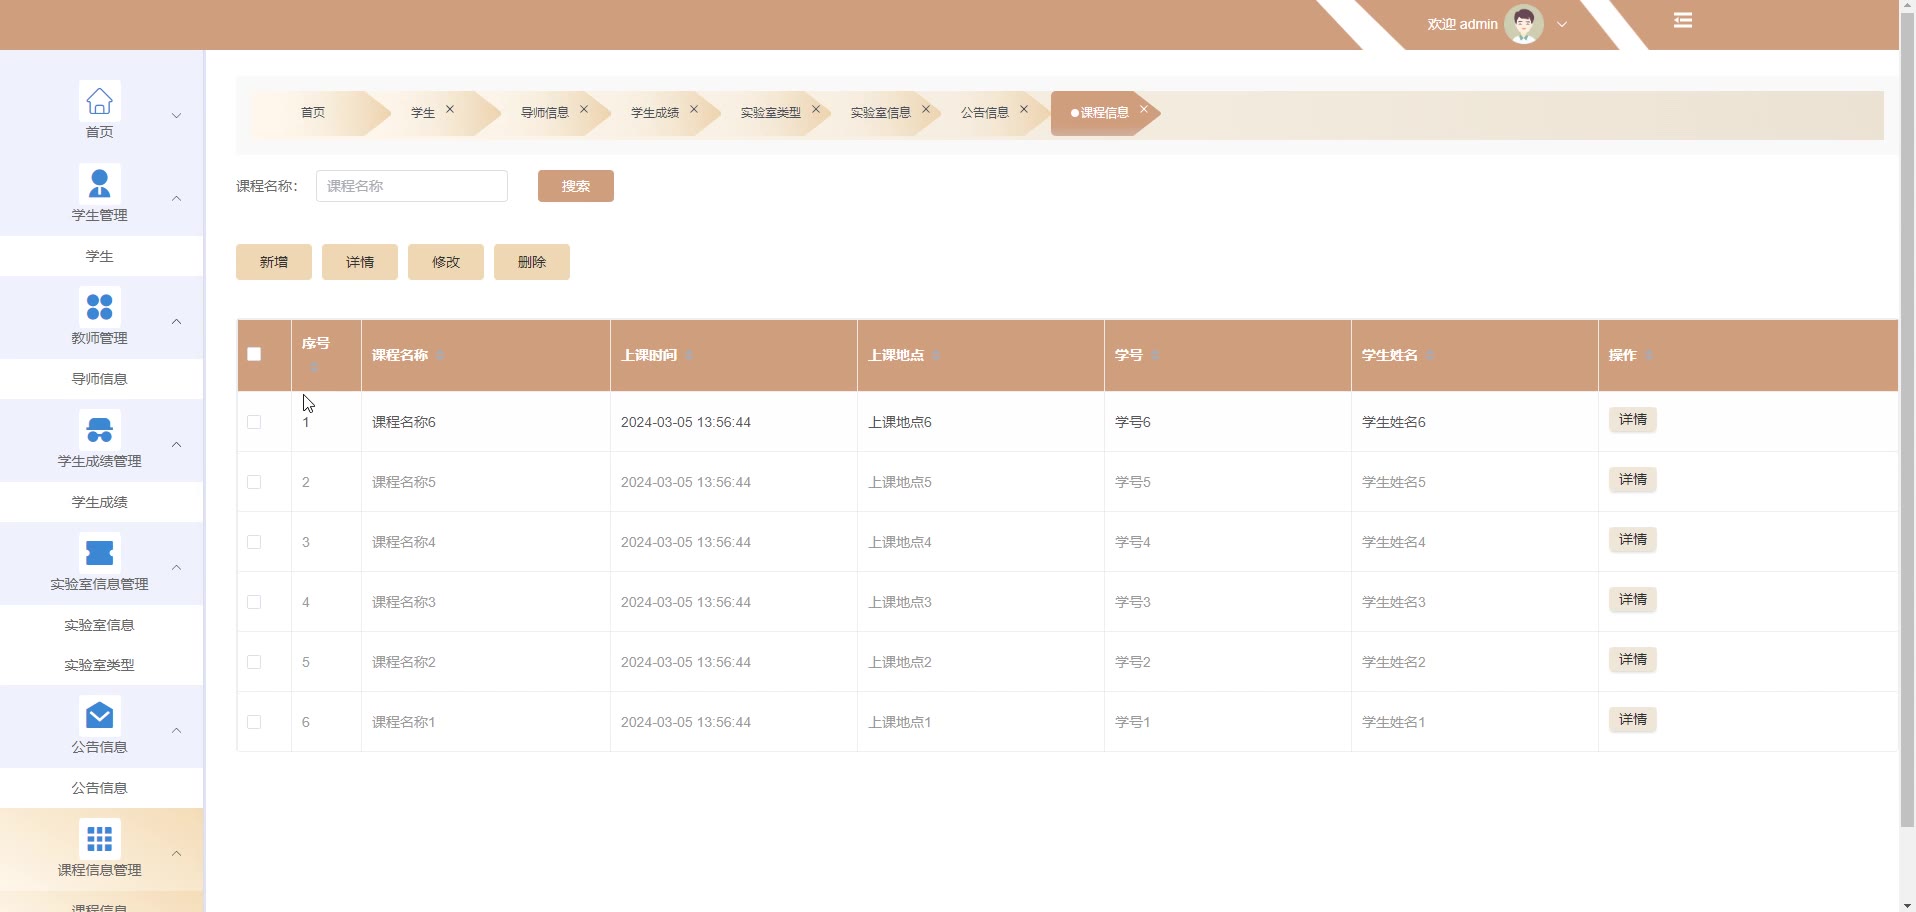
Task: Open 公告信息 submenu item under announcement section
Action: tap(99, 788)
